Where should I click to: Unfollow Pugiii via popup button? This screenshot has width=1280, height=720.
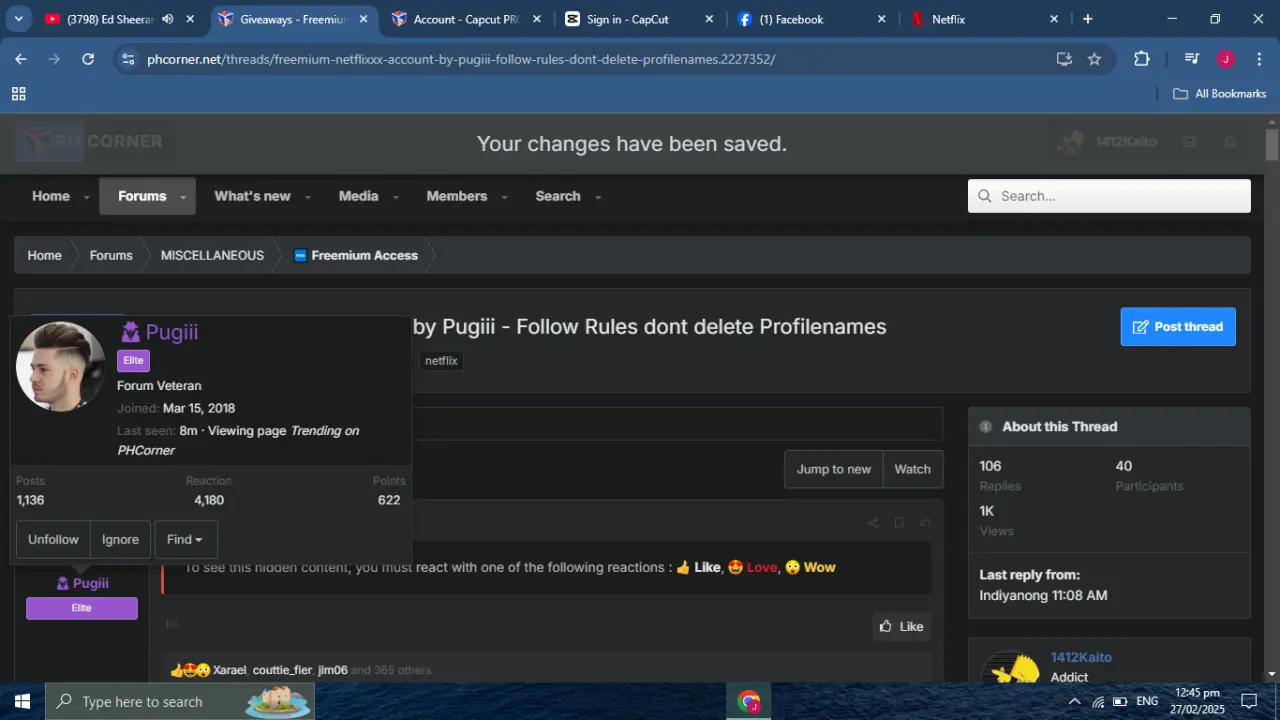pos(53,539)
